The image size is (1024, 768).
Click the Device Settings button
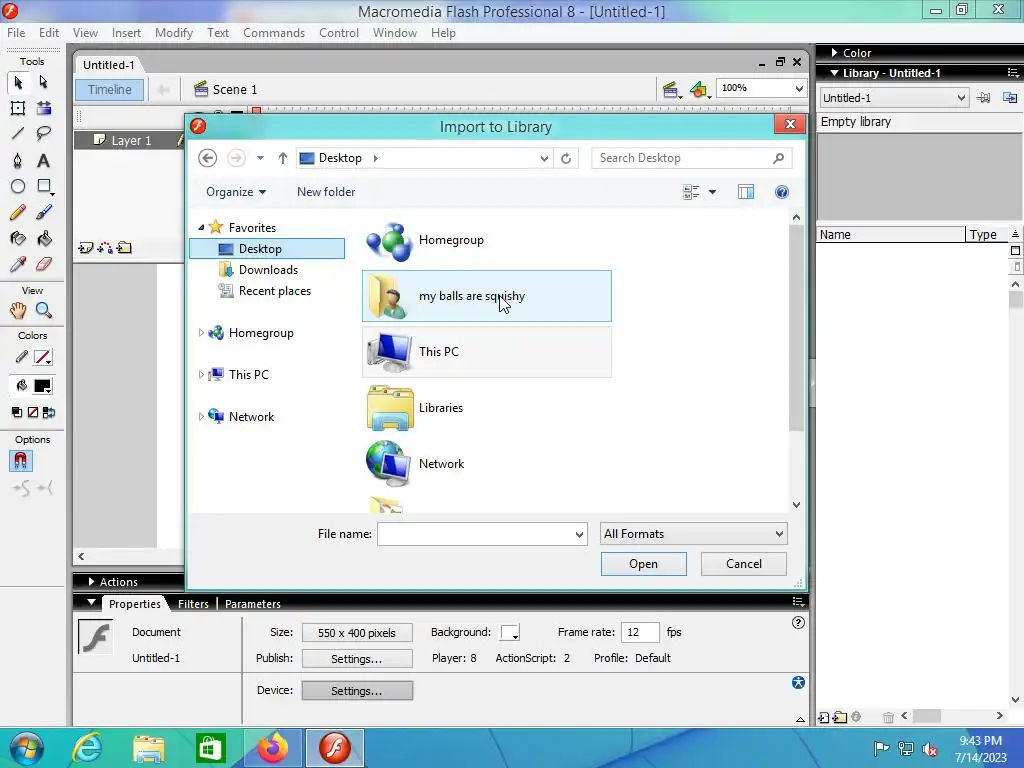click(x=357, y=690)
